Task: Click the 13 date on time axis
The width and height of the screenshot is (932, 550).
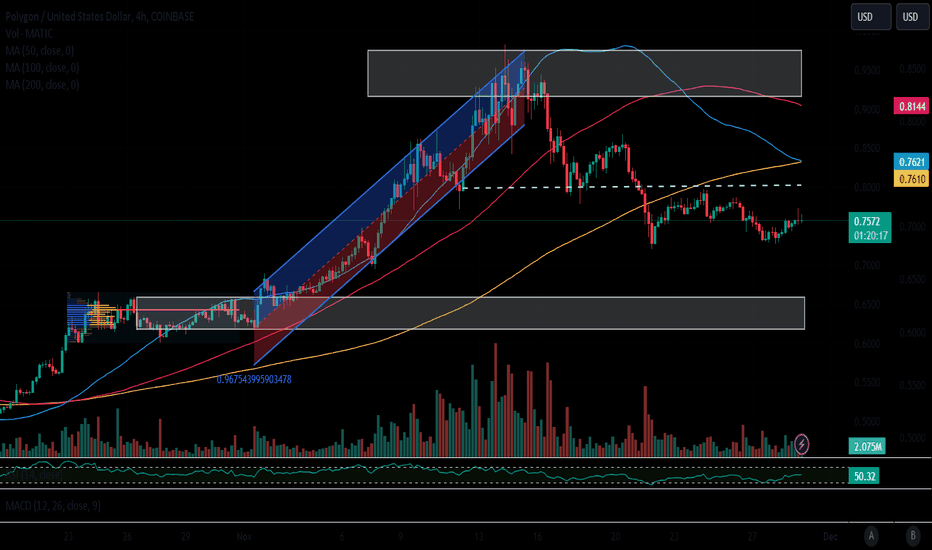Action: [478, 536]
